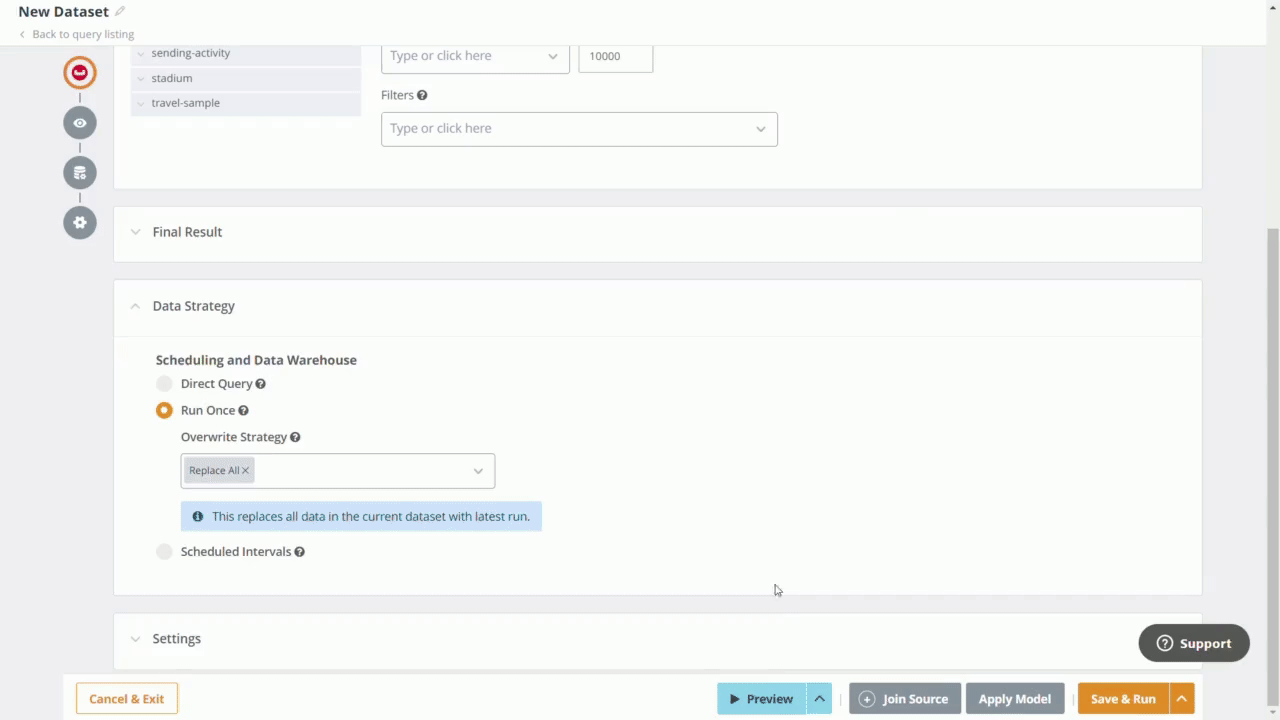Screen dimensions: 1280x720
Task: Click the 10000 limit input field
Action: click(x=615, y=55)
